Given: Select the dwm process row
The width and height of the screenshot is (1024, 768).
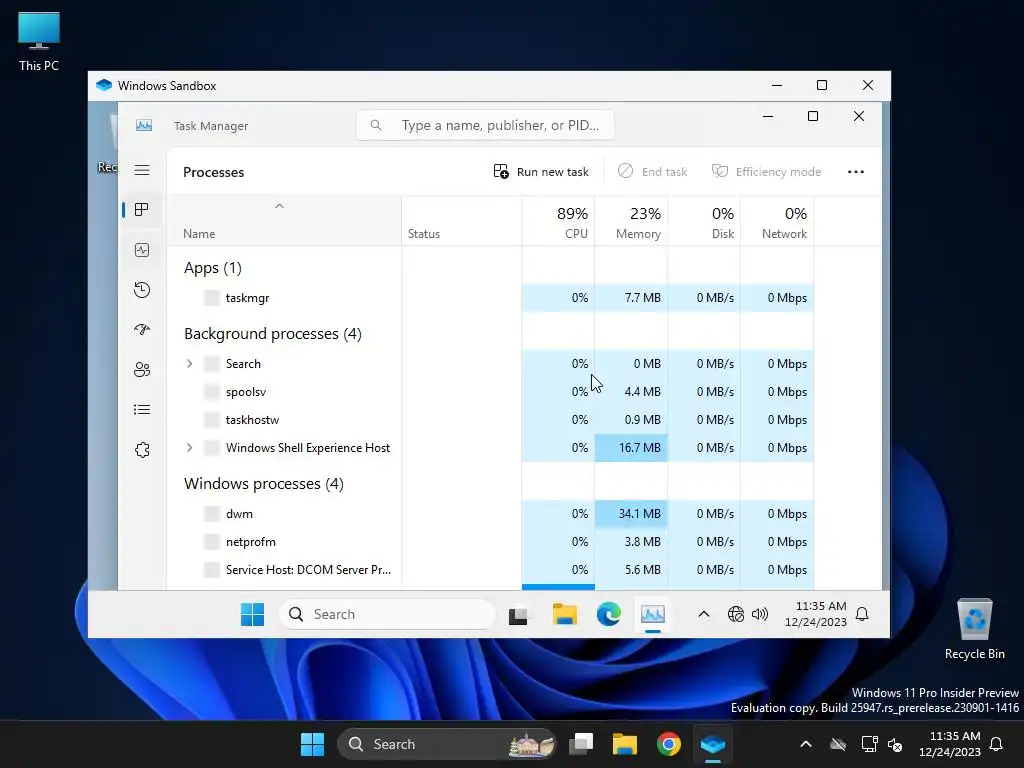Looking at the screenshot, I should tap(490, 514).
